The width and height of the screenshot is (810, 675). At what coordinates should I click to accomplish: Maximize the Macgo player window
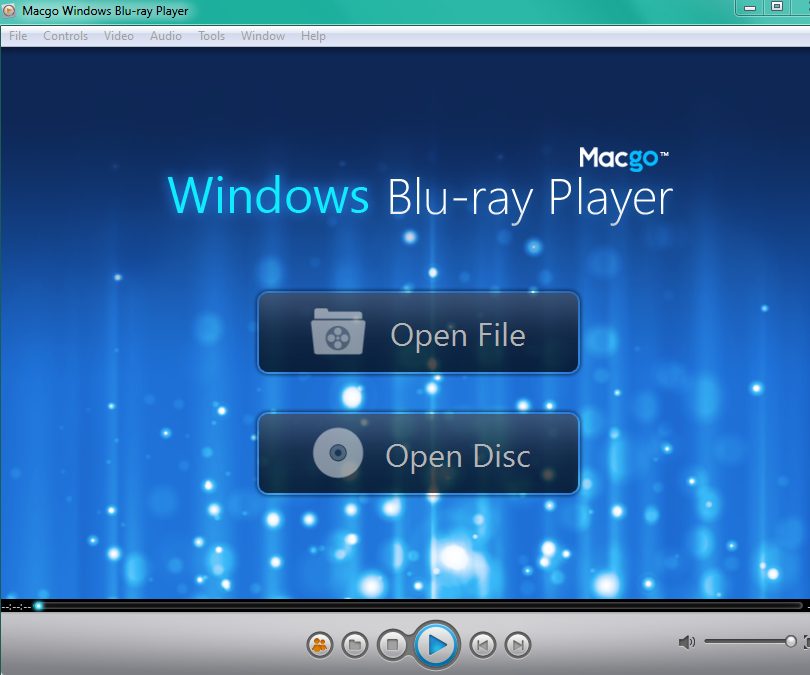tap(777, 7)
